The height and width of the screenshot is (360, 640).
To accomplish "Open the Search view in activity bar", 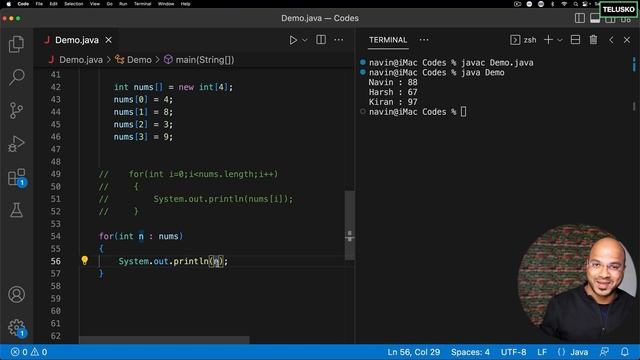I will (16, 77).
